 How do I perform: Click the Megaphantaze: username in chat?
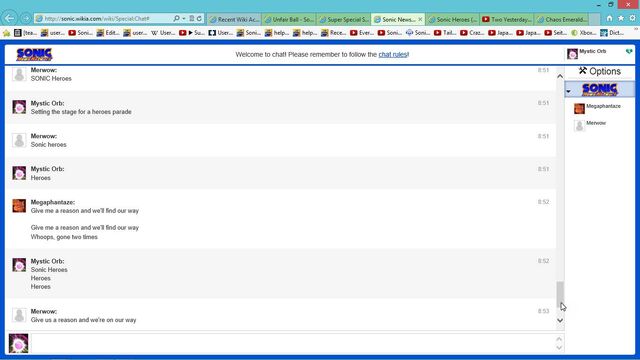click(x=53, y=202)
